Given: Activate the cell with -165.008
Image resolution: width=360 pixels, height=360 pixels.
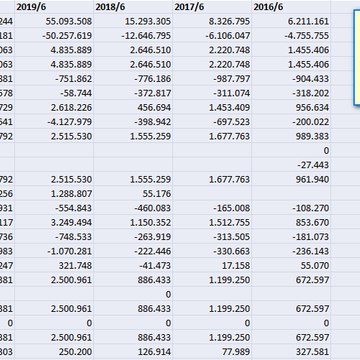Looking at the screenshot, I should pyautogui.click(x=212, y=208).
